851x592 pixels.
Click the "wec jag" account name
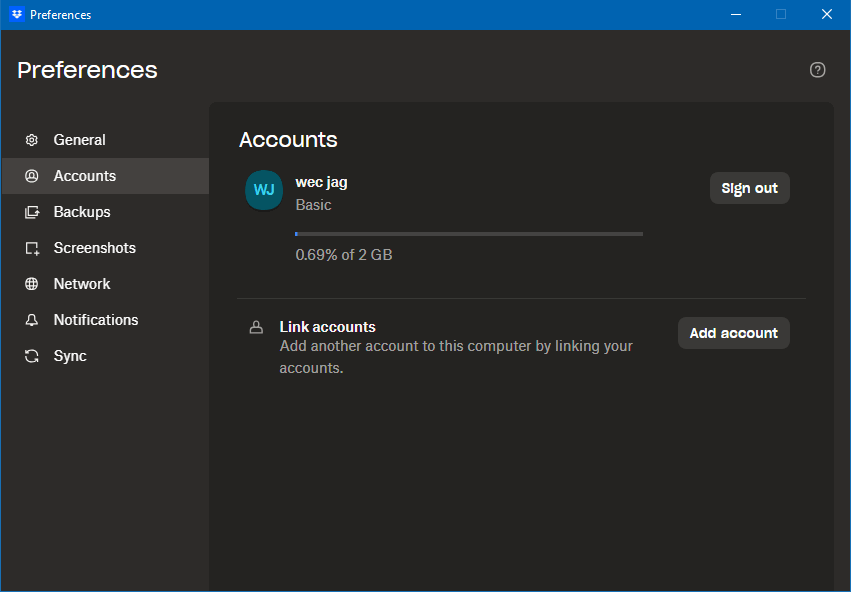321,183
